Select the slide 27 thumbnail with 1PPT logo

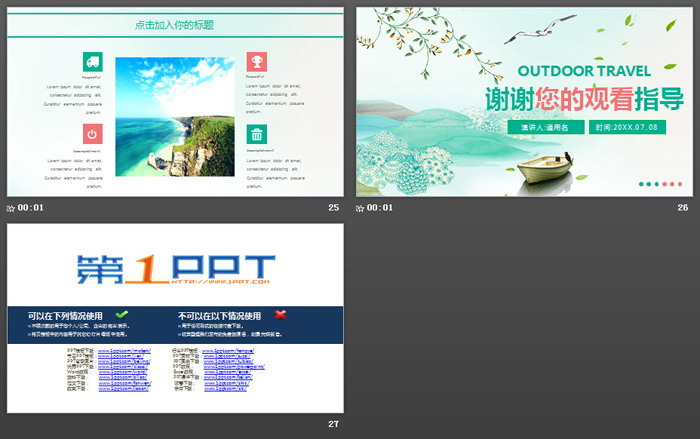coord(175,318)
